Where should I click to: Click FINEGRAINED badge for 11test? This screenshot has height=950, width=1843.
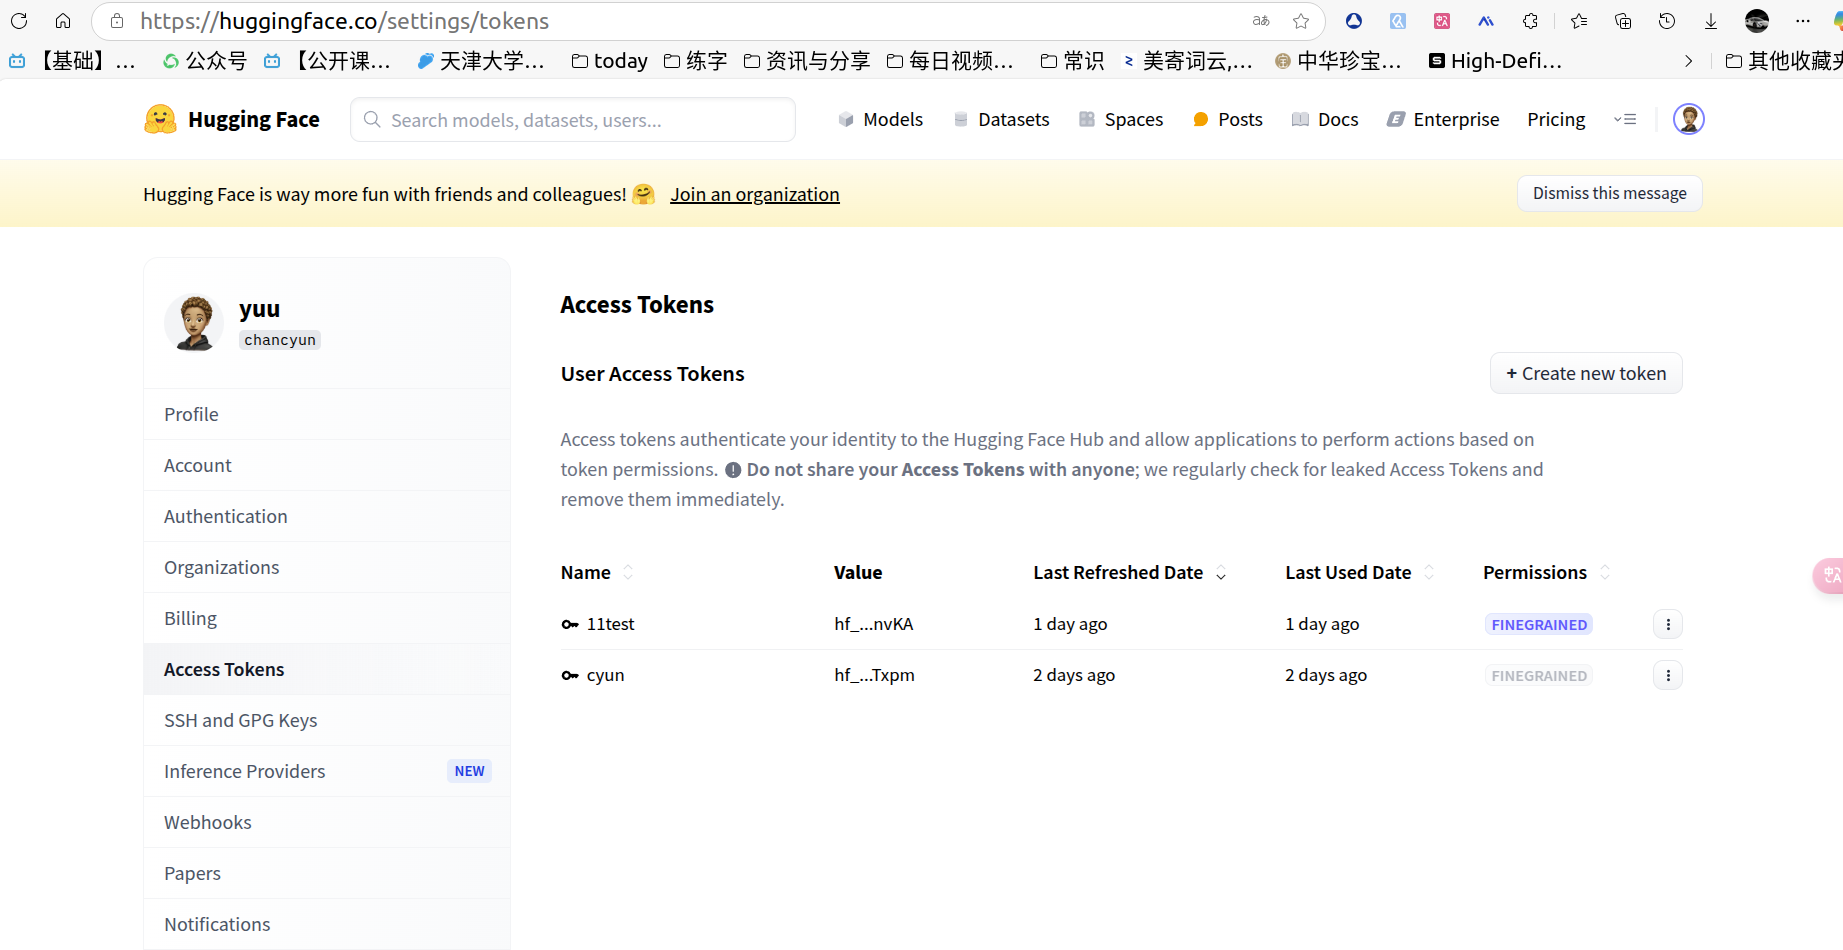click(x=1539, y=624)
